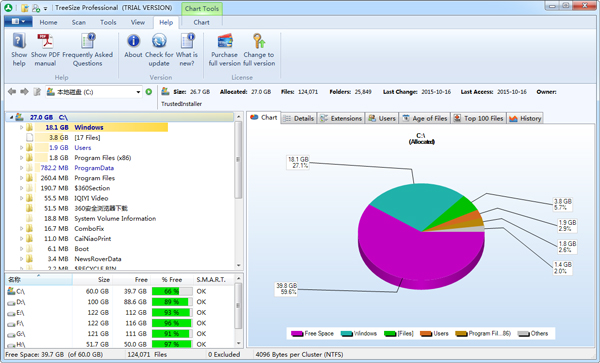Switch to Age of Files tab
The width and height of the screenshot is (600, 363).
(x=425, y=118)
